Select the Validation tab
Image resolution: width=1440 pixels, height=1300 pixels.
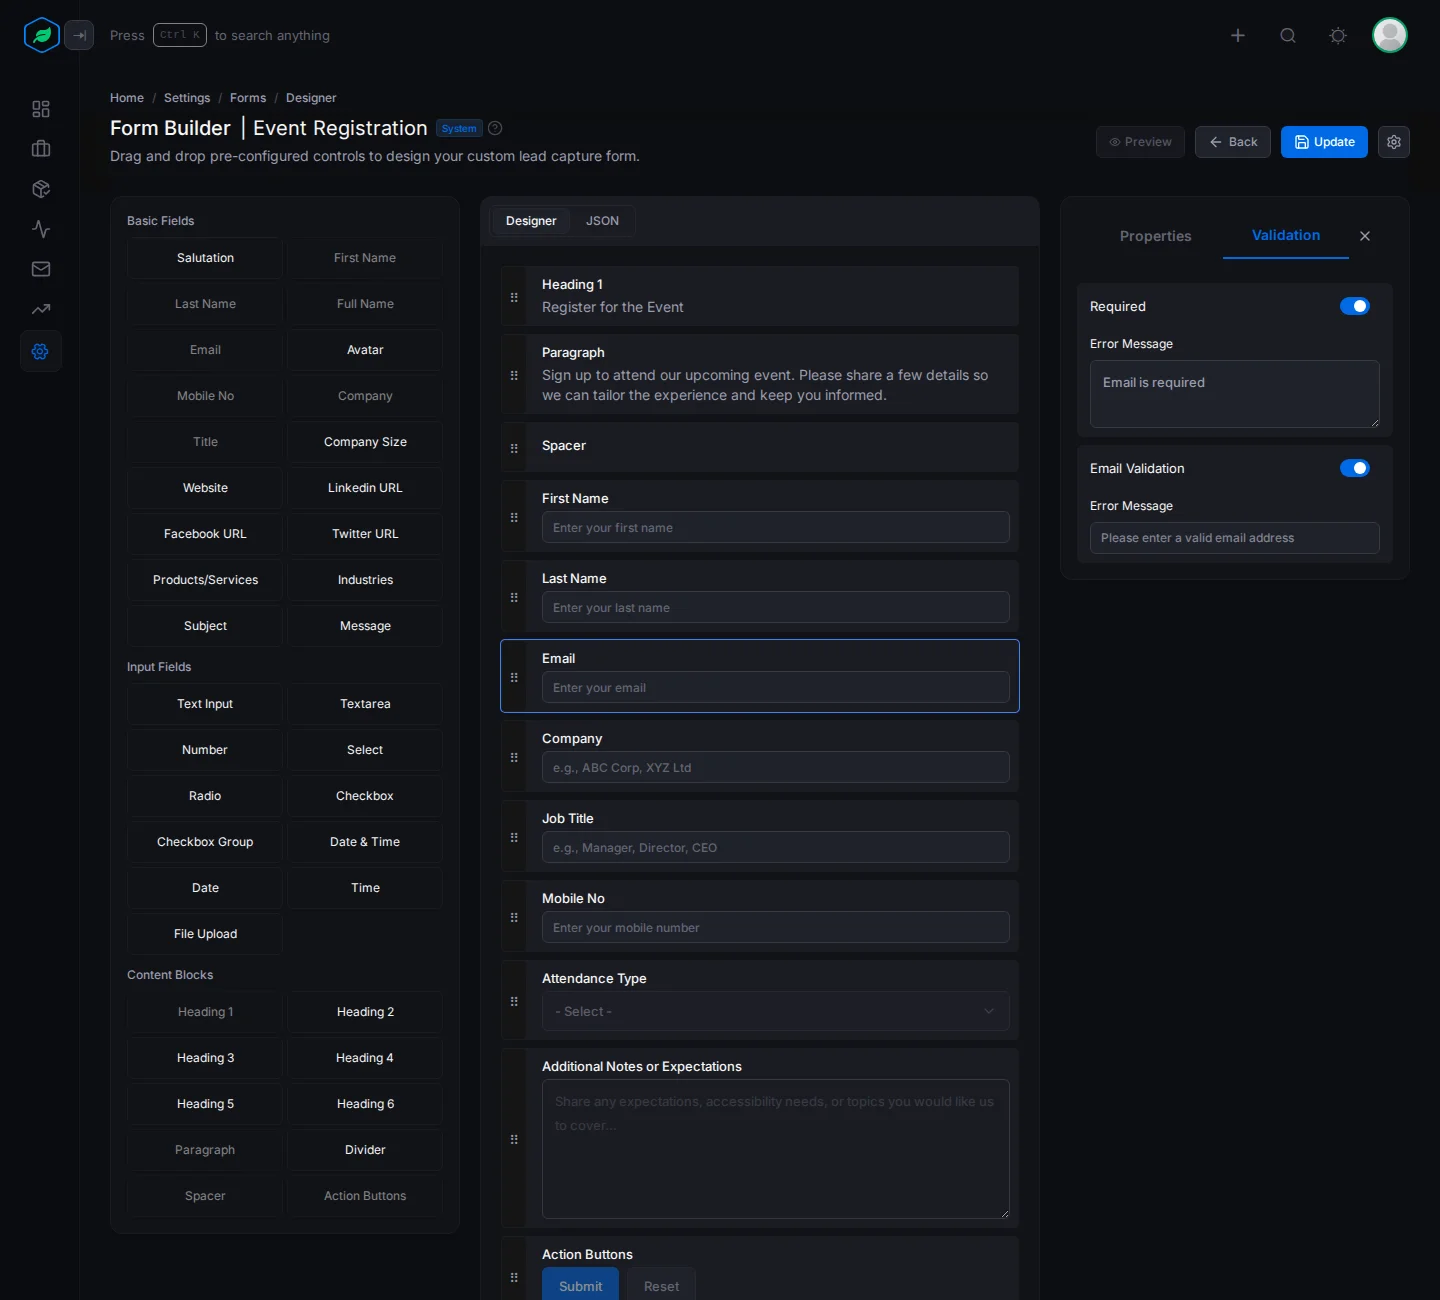(x=1286, y=236)
